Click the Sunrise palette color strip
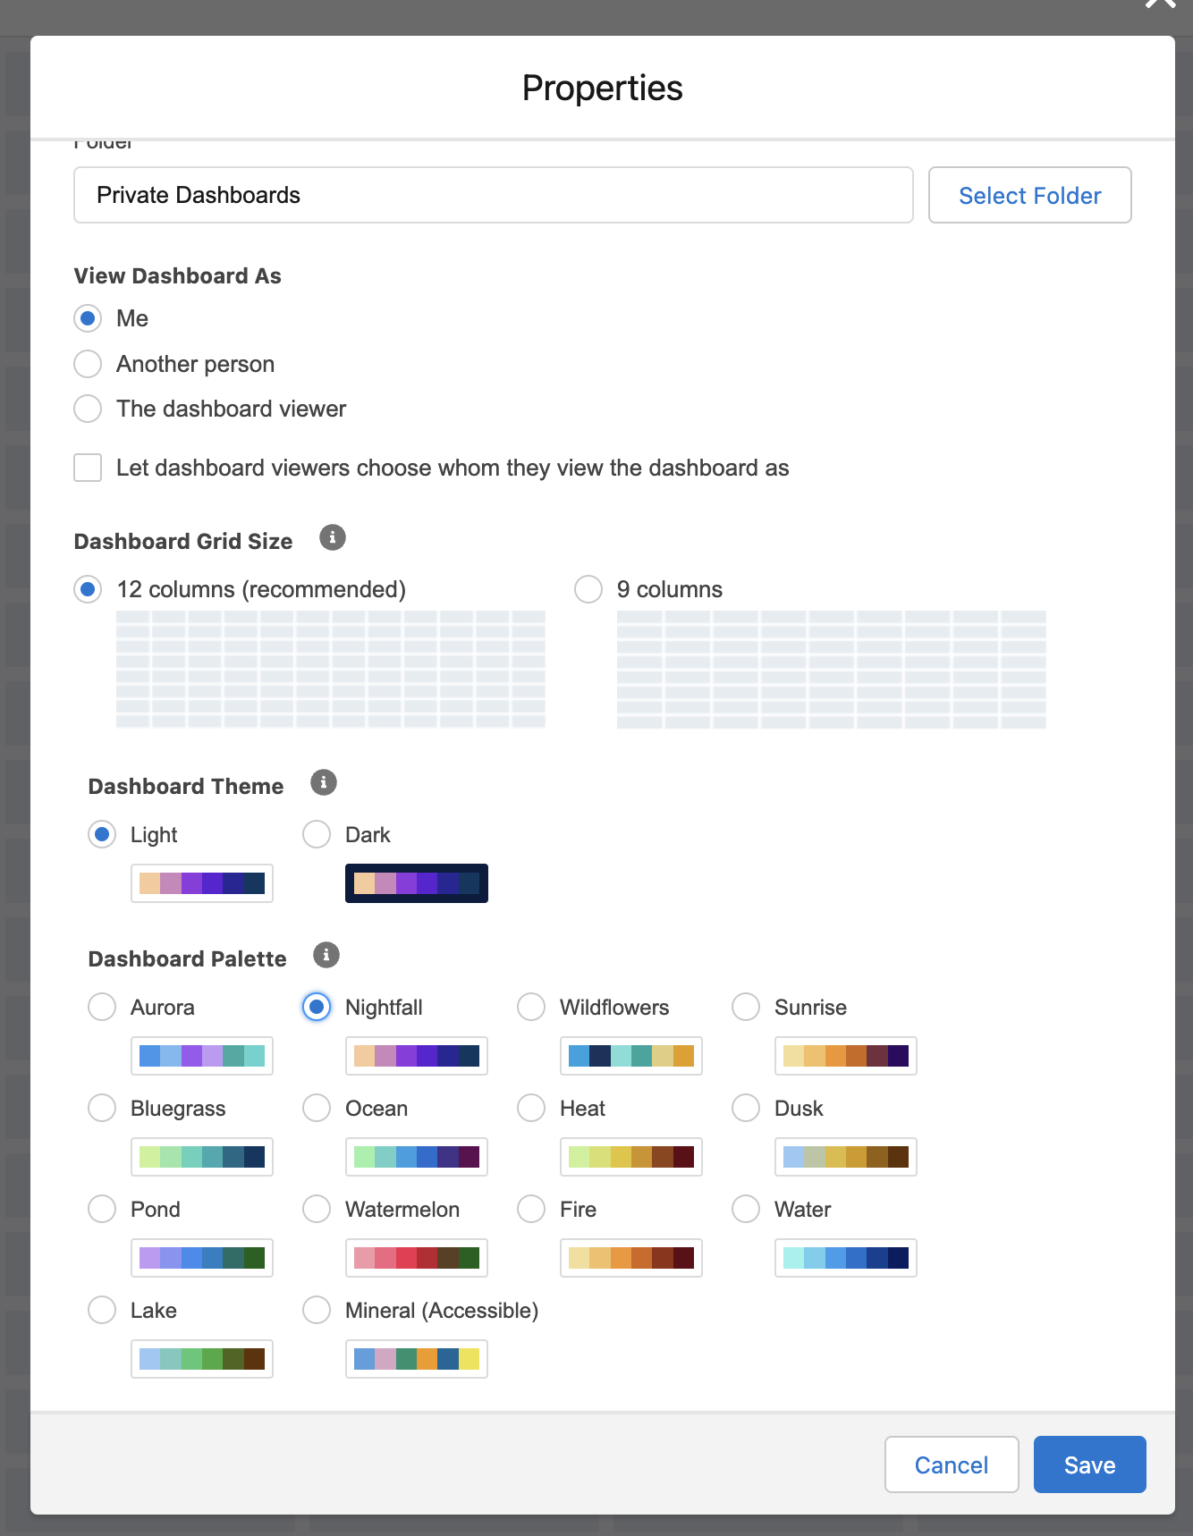Image resolution: width=1193 pixels, height=1536 pixels. click(x=845, y=1055)
